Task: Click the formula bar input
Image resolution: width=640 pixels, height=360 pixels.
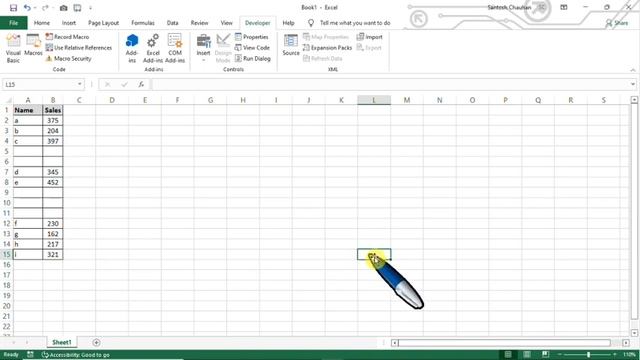Action: (x=390, y=84)
